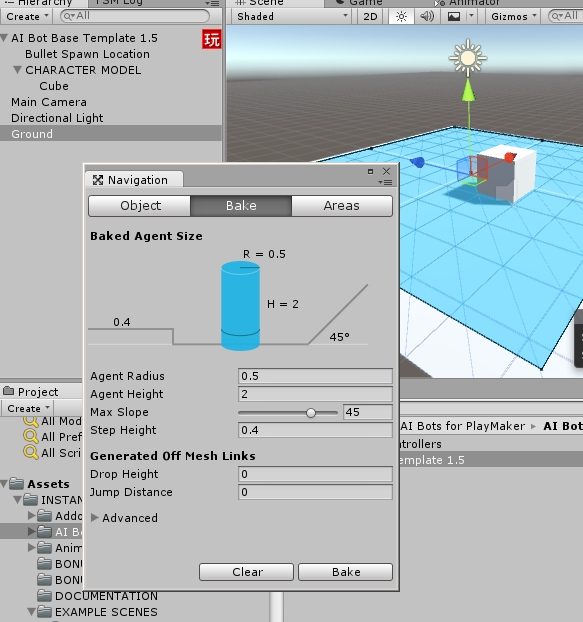Screen dimensions: 583x622
Task: Adjust the Max Slope slider handle
Action: click(311, 413)
